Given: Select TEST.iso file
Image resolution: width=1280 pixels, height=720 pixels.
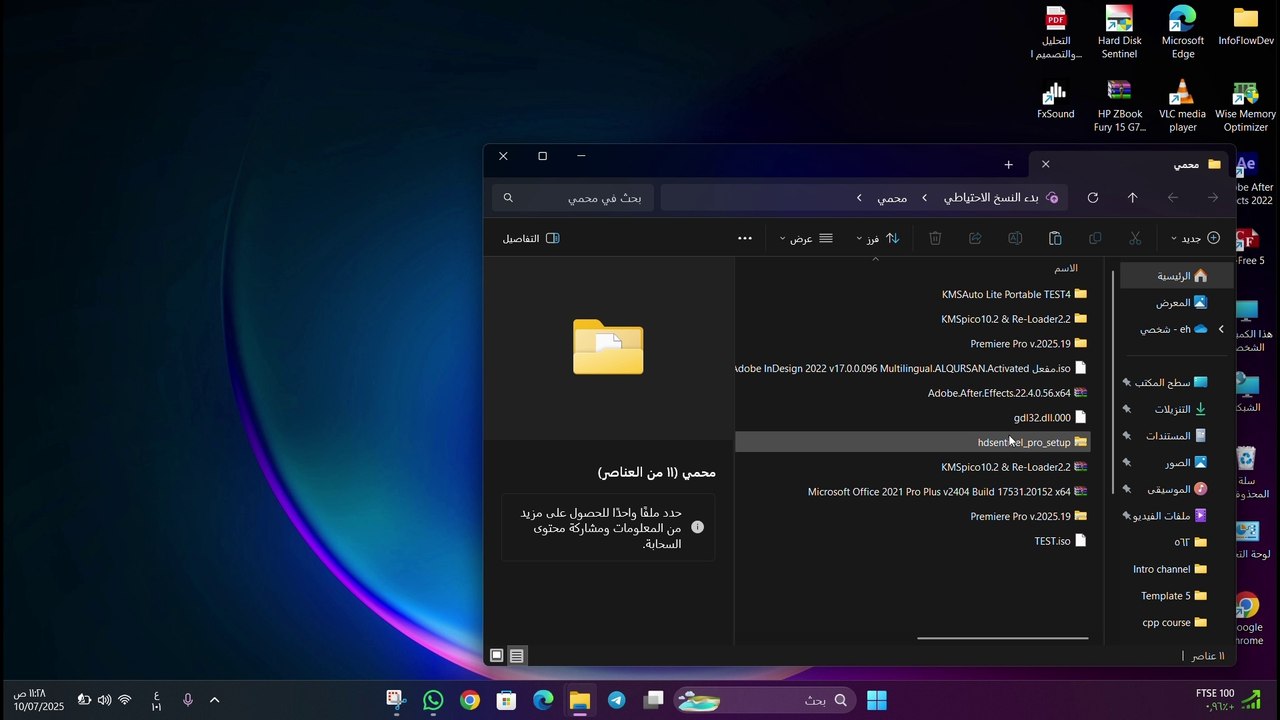Looking at the screenshot, I should coord(1060,541).
